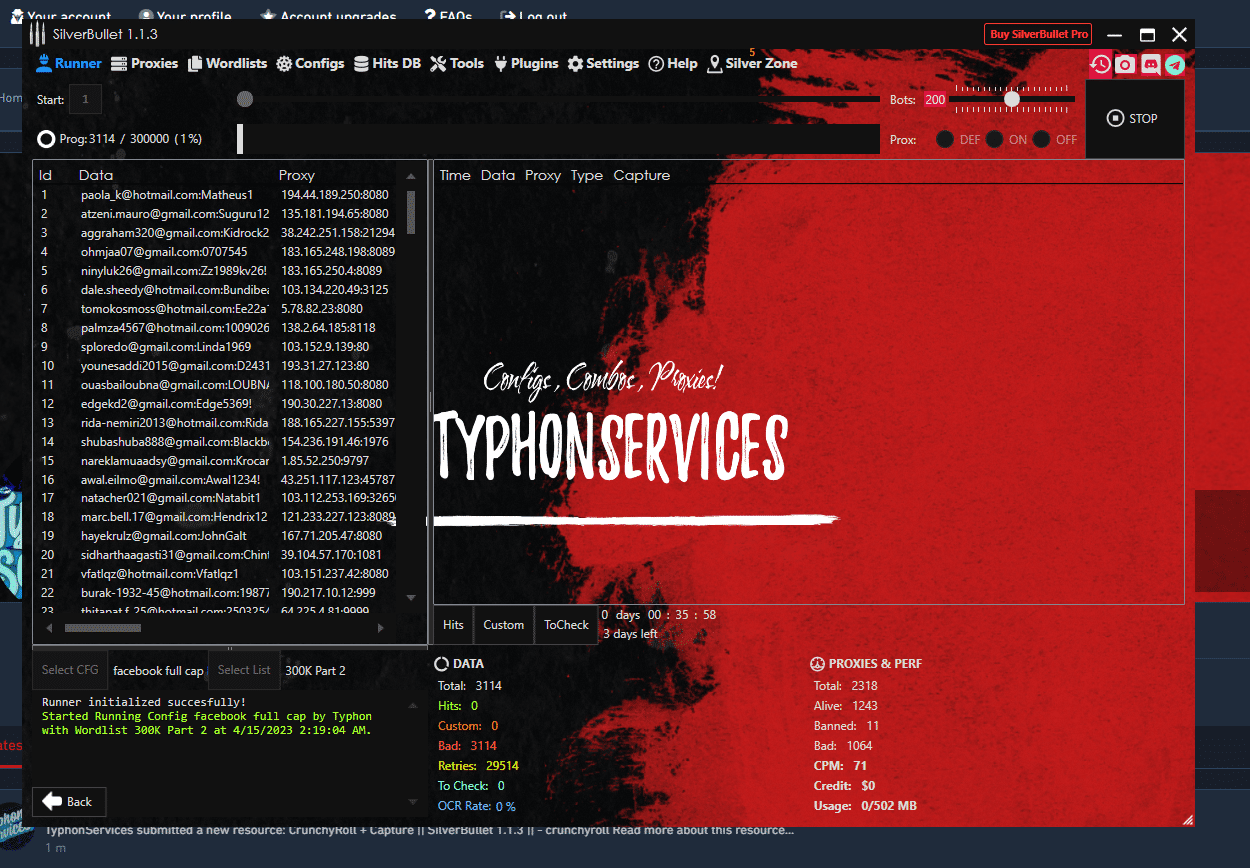Screen dimensions: 1250x868
Task: Switch to the ToCheck tab
Action: click(x=566, y=624)
